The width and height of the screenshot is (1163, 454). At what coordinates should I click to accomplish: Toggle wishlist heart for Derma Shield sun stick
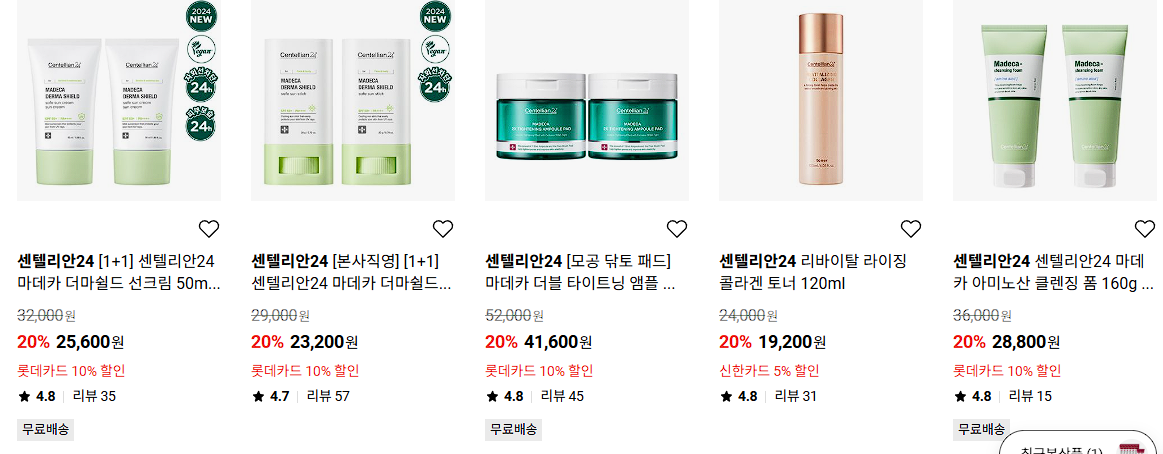[x=443, y=229]
